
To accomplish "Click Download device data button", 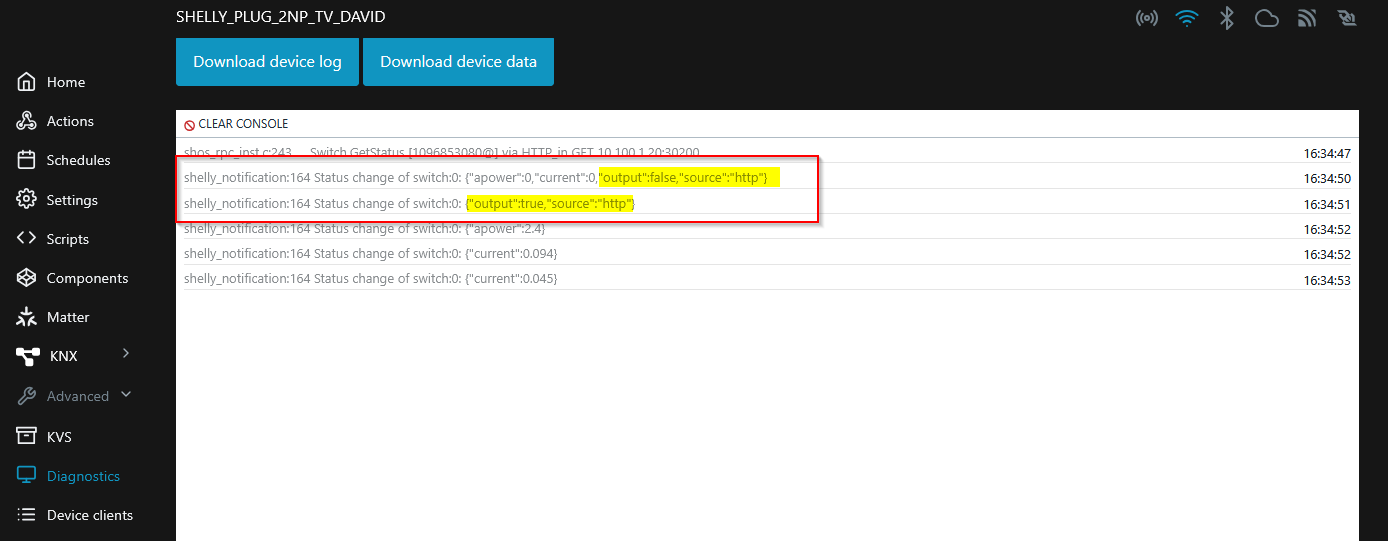I will (458, 62).
